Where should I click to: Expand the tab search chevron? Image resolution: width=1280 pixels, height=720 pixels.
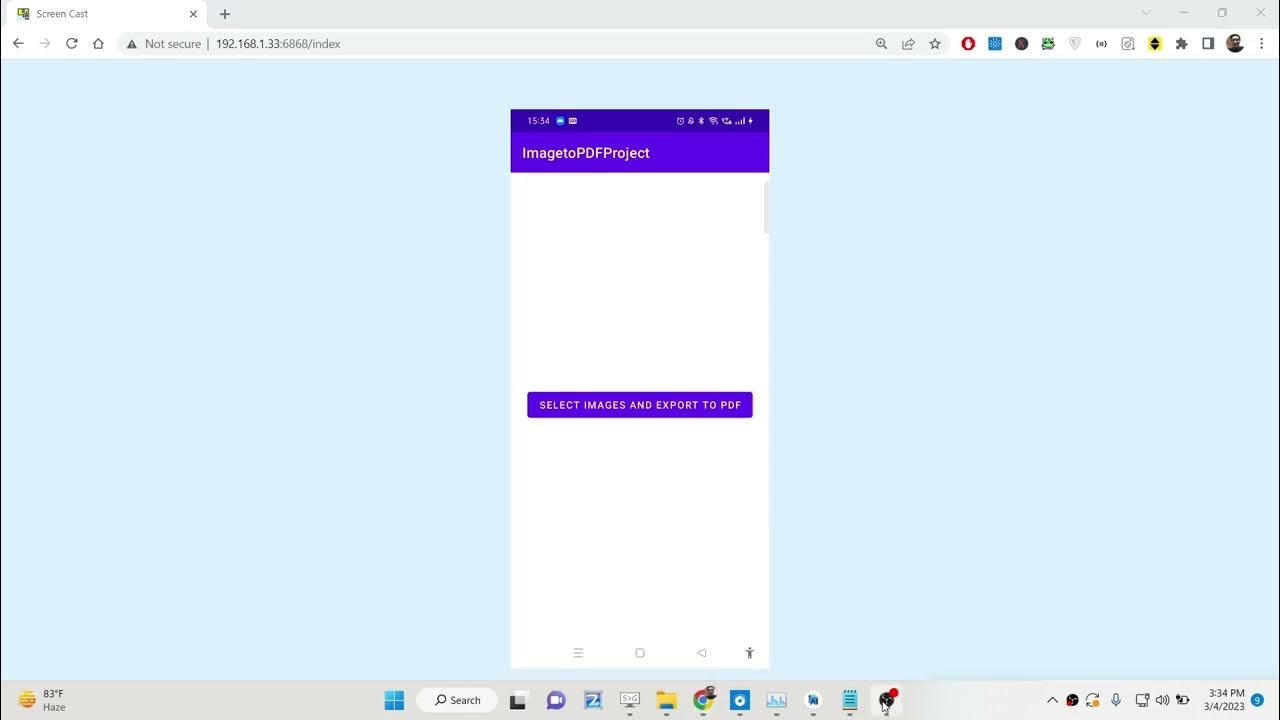click(1146, 13)
